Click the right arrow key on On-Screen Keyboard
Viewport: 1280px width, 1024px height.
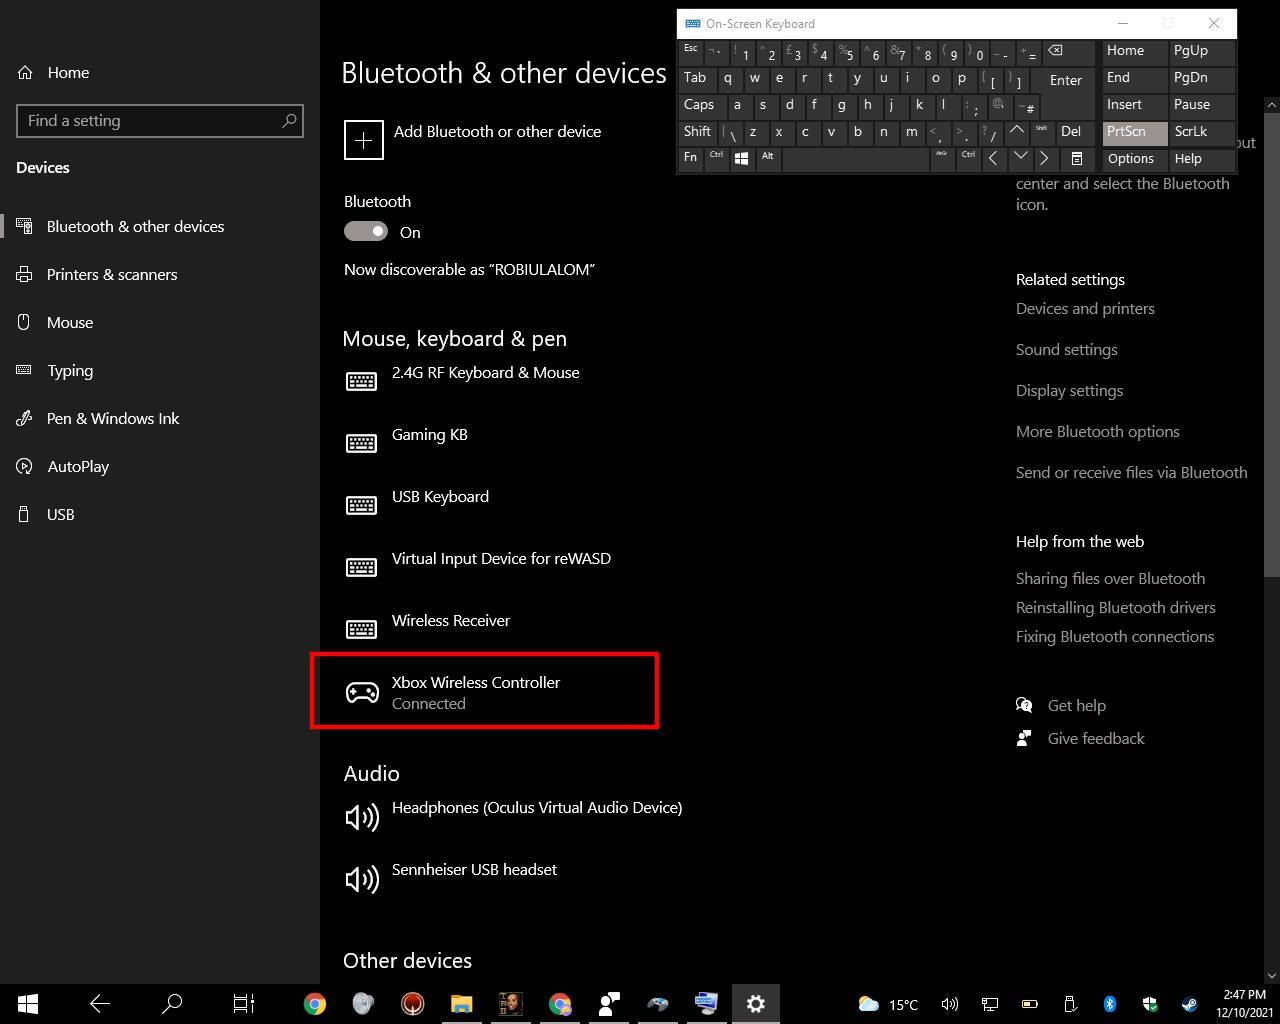coord(1045,159)
